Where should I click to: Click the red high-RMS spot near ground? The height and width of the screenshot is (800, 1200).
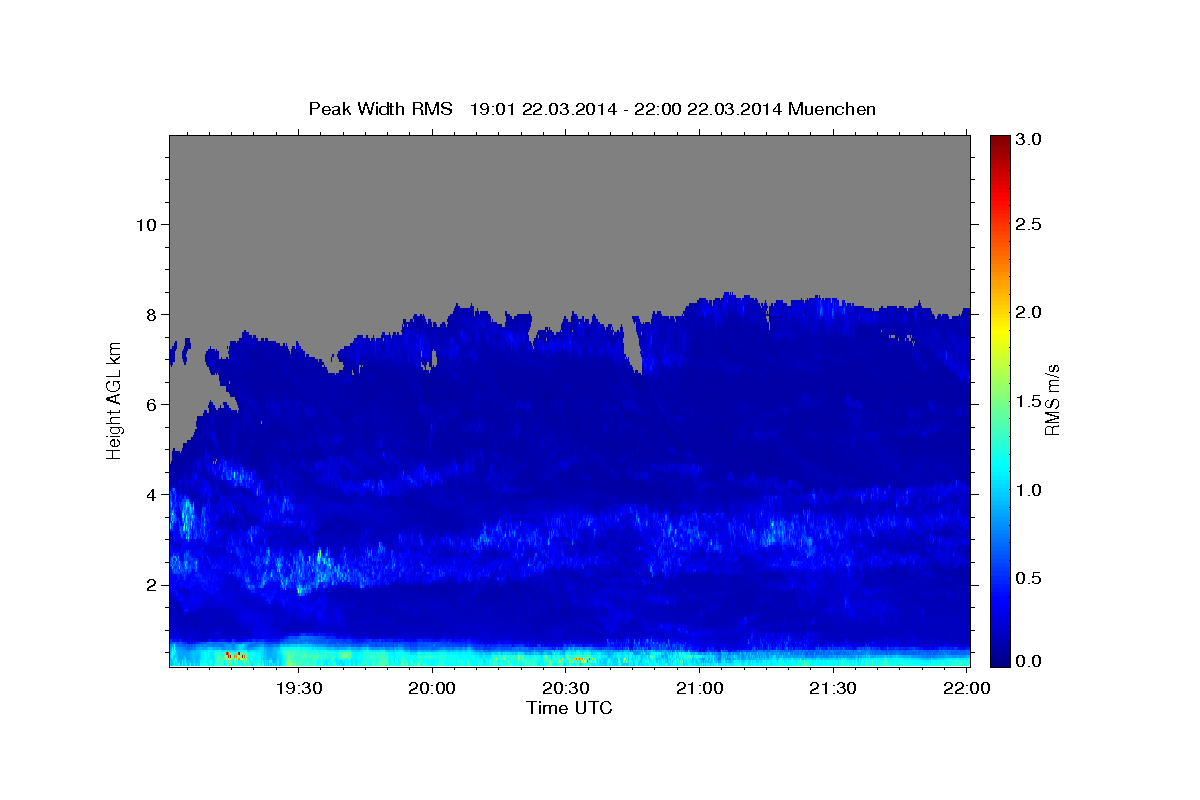[x=235, y=655]
